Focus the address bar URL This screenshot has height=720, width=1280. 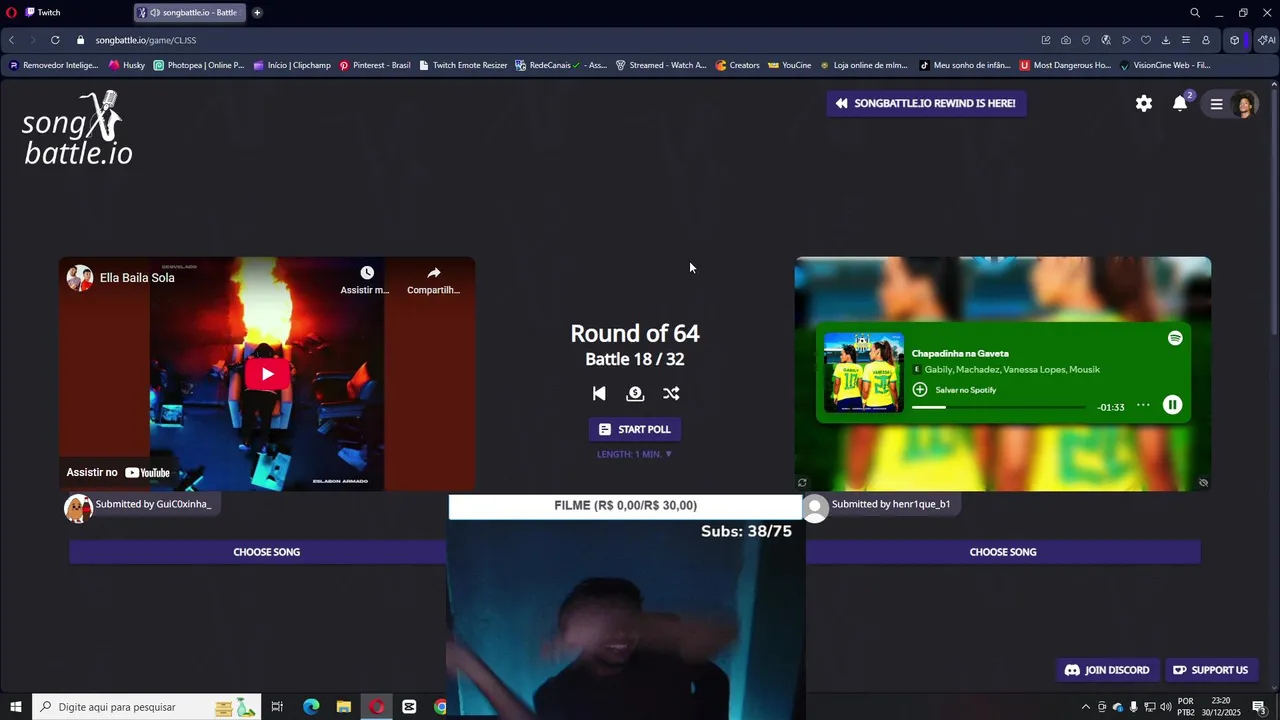click(x=146, y=40)
